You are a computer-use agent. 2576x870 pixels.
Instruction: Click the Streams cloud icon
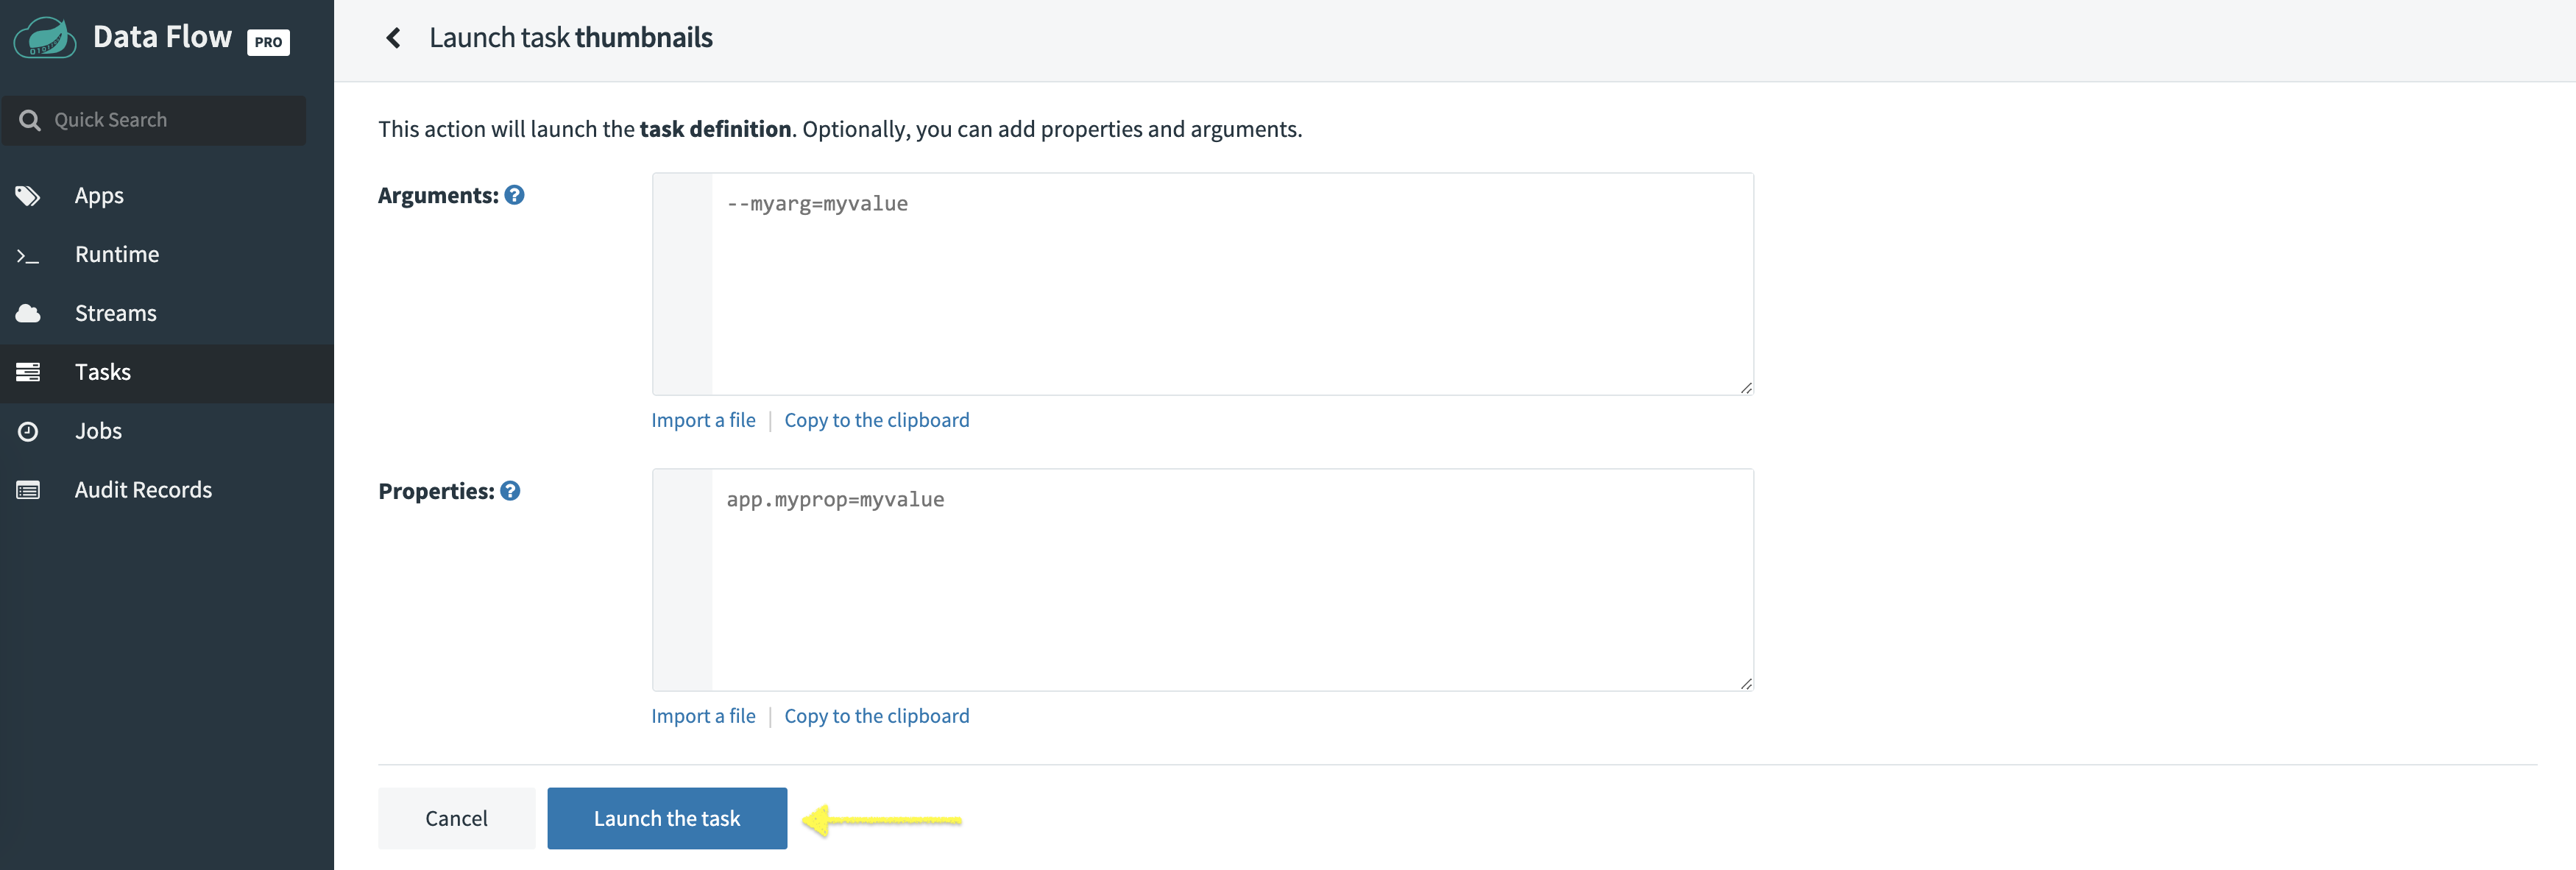click(x=28, y=314)
